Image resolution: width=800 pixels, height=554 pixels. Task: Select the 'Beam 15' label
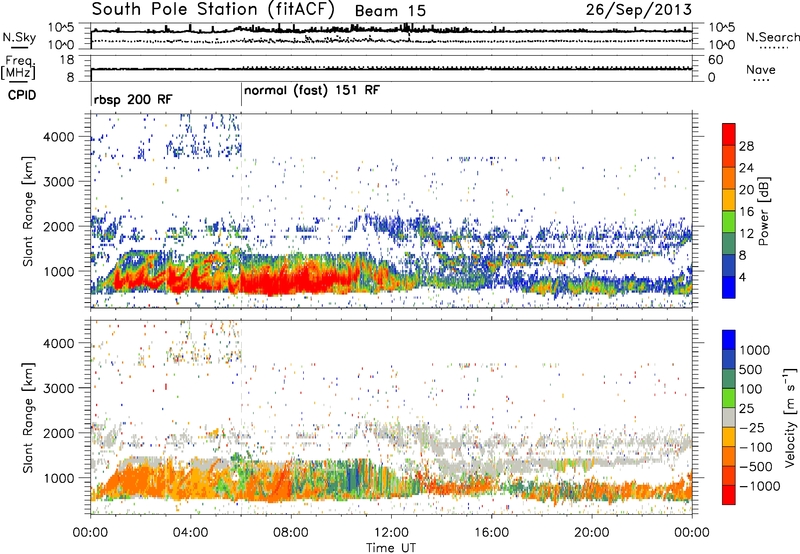[390, 11]
